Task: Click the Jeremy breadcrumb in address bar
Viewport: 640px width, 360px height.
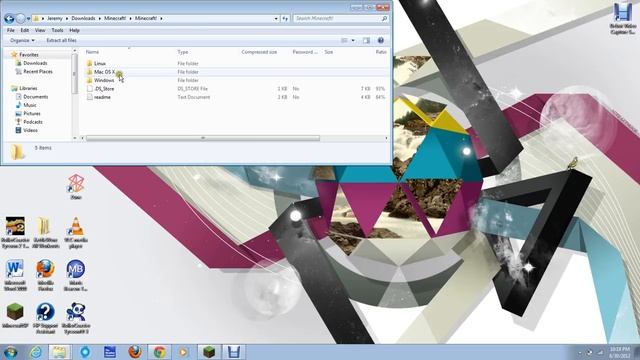Action: click(54, 18)
